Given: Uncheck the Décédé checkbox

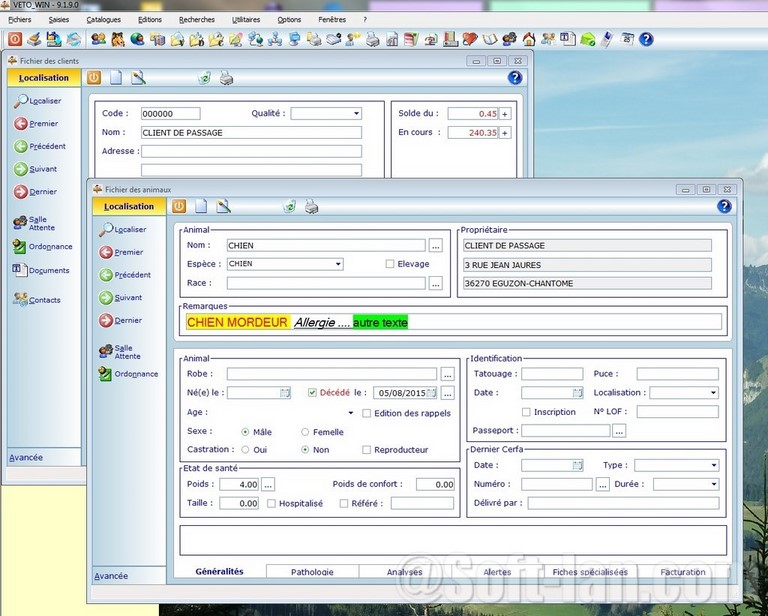Looking at the screenshot, I should 313,393.
